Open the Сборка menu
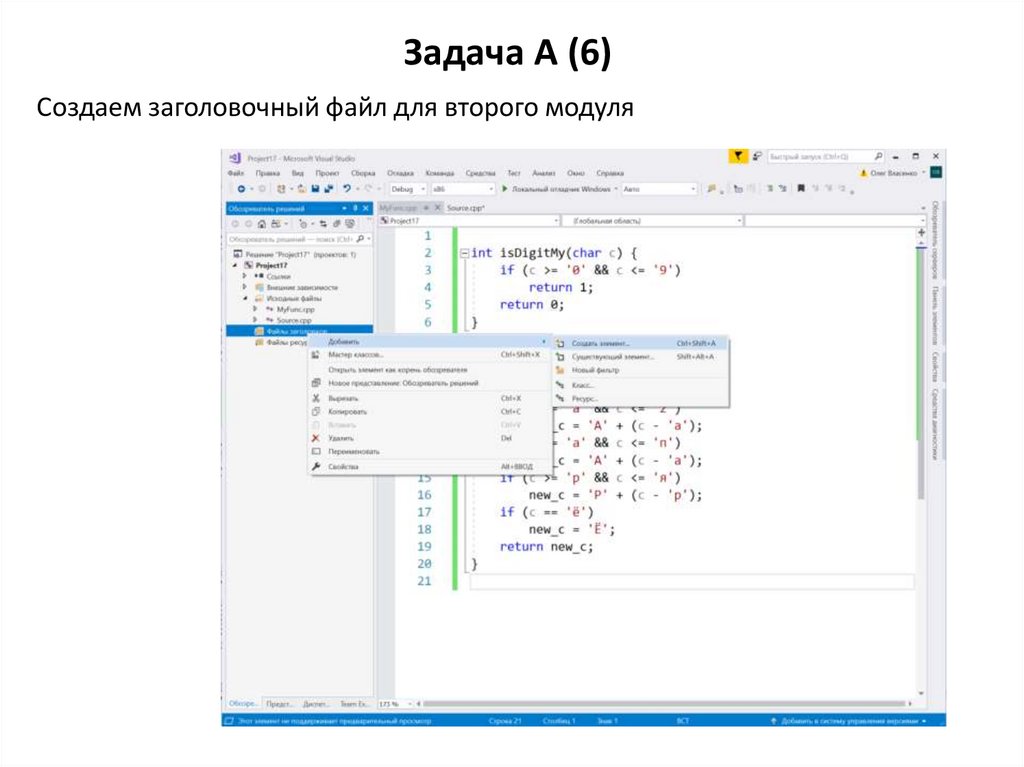This screenshot has height=767, width=1024. coord(363,173)
